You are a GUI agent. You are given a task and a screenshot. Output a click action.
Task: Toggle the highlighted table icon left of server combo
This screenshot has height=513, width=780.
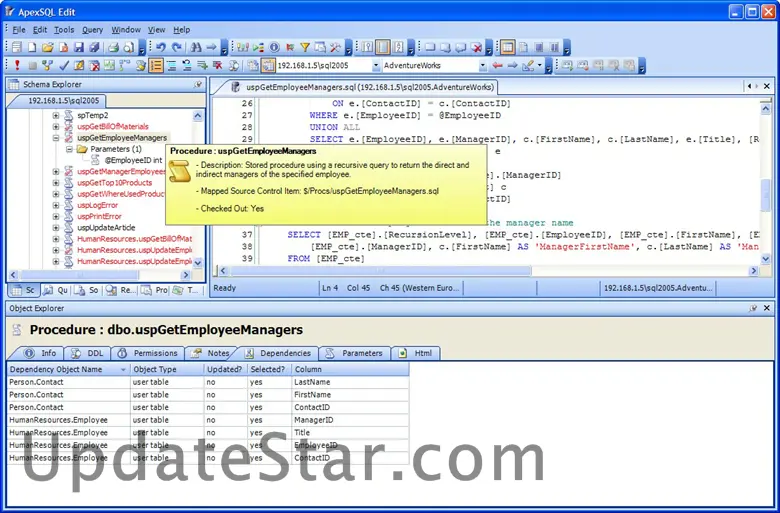268,65
